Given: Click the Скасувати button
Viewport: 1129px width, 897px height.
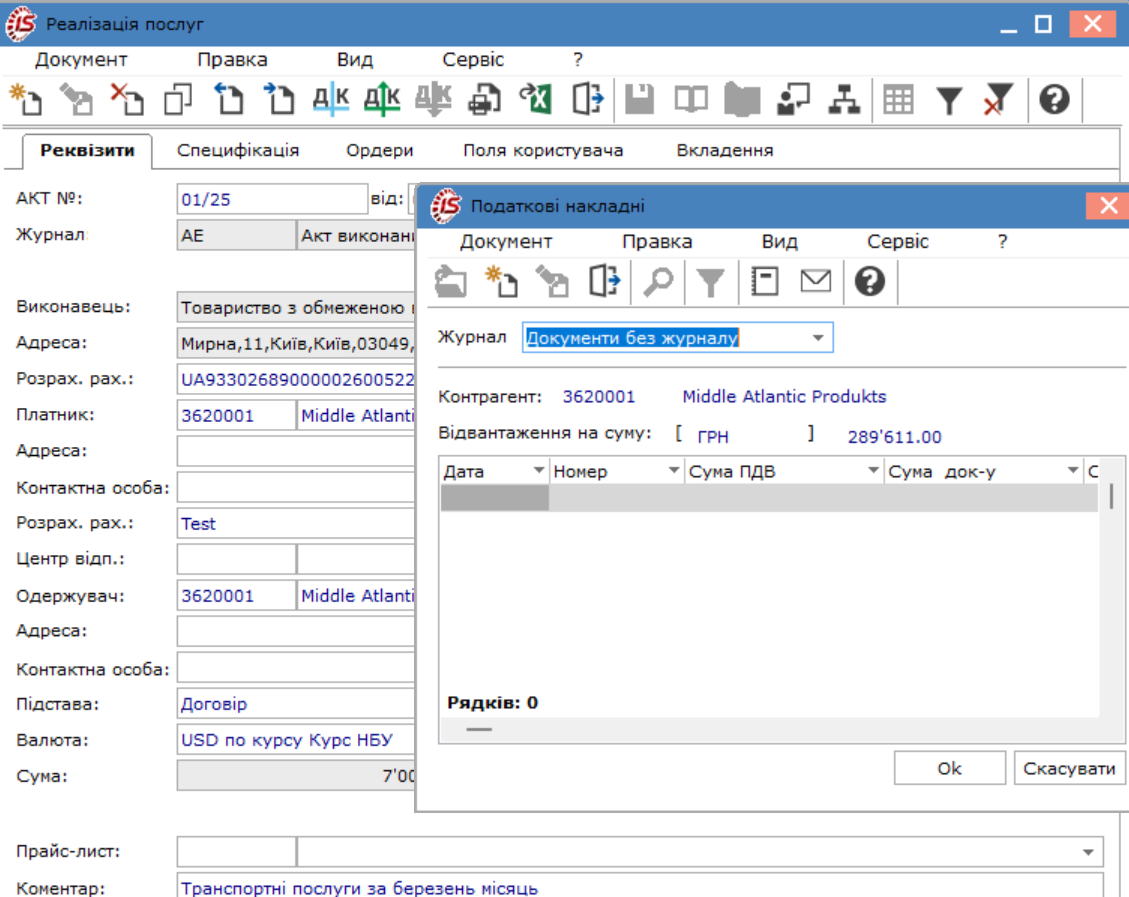Looking at the screenshot, I should click(x=1069, y=768).
